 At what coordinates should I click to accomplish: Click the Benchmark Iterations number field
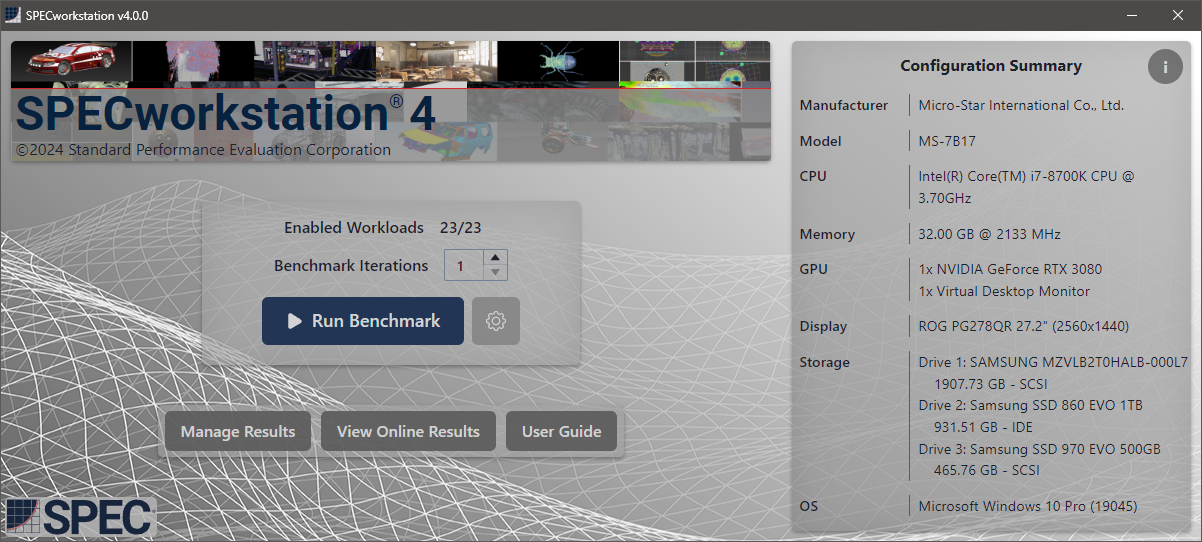(463, 266)
